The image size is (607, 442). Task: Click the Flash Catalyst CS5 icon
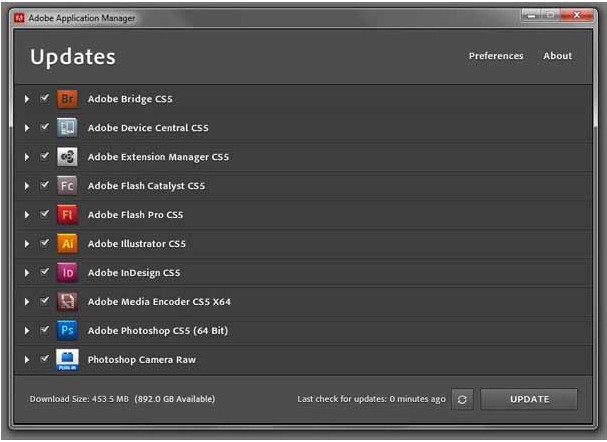(67, 186)
